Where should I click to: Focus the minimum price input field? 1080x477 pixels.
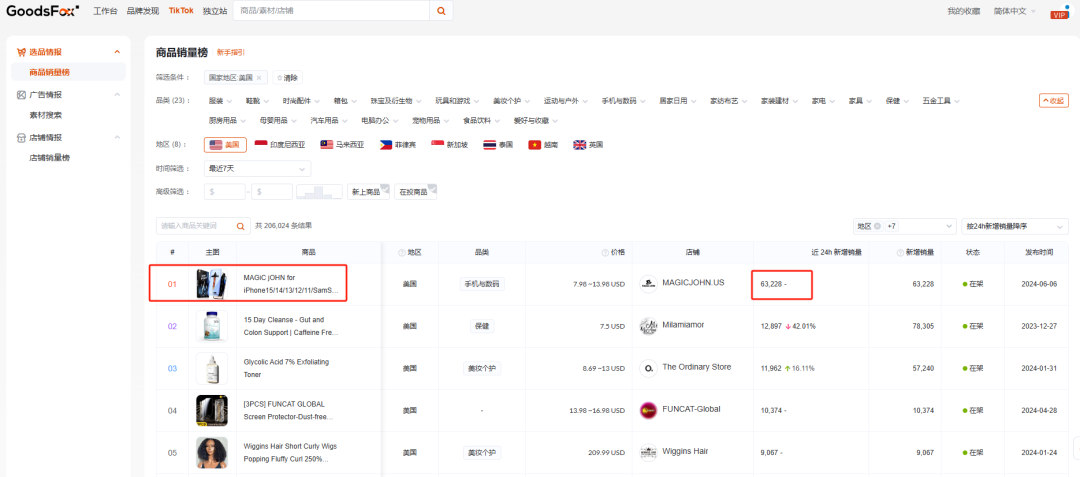[x=225, y=192]
